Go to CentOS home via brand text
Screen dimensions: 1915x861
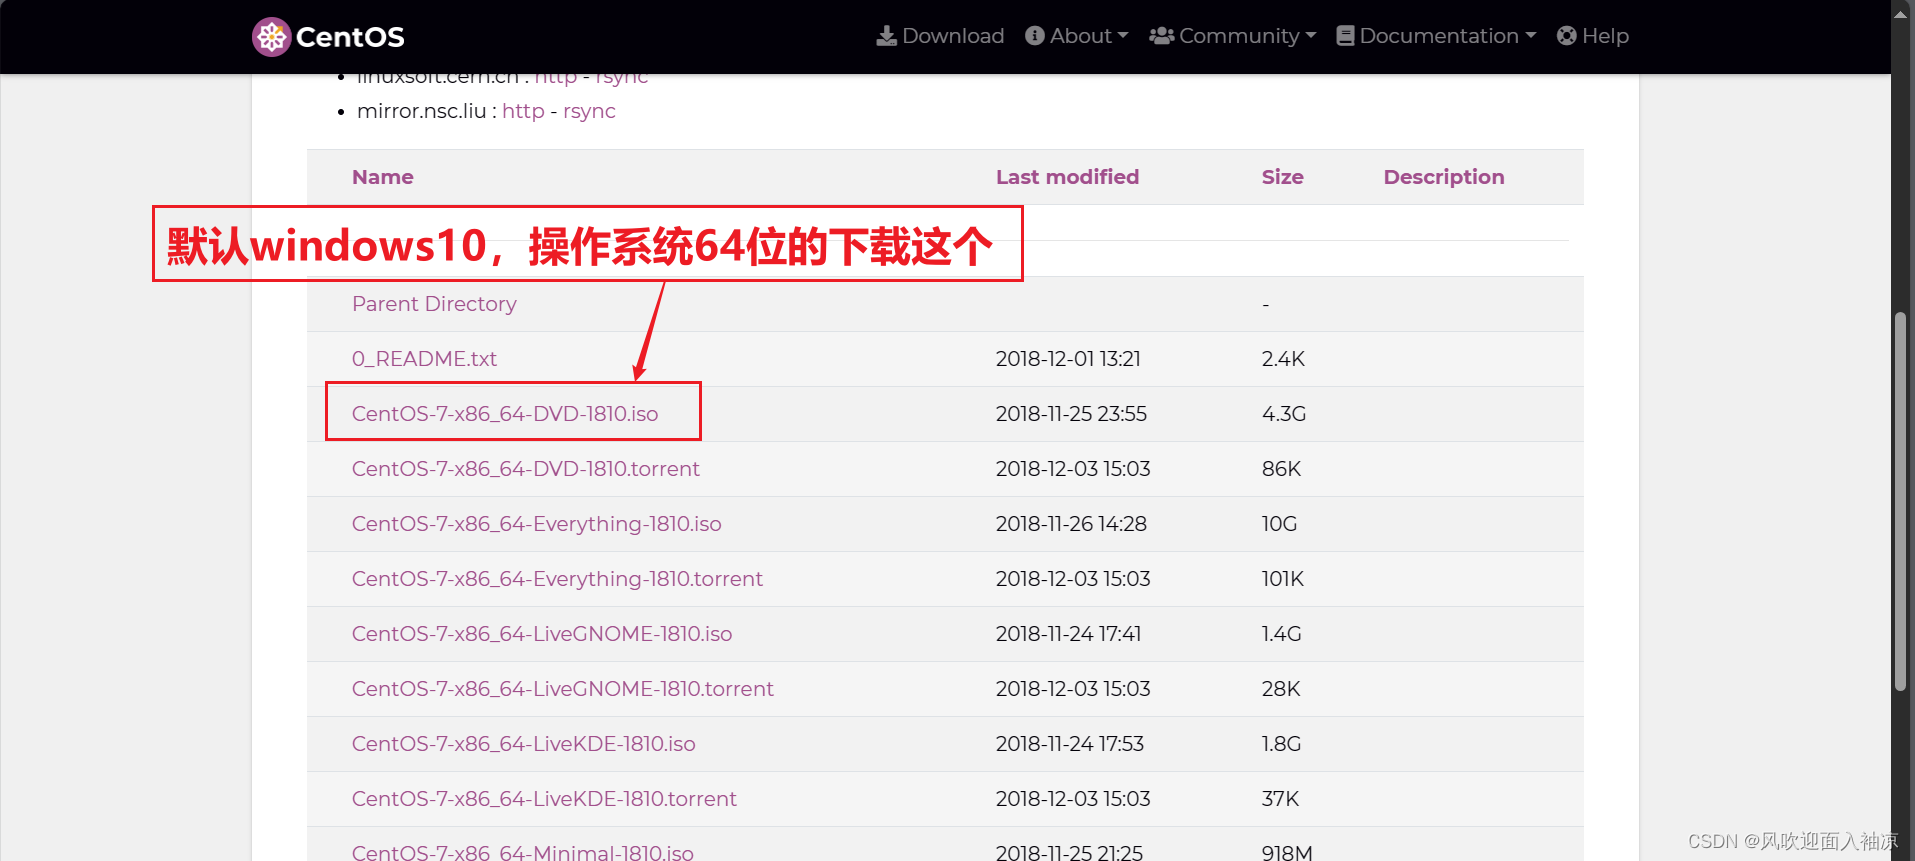(x=350, y=37)
